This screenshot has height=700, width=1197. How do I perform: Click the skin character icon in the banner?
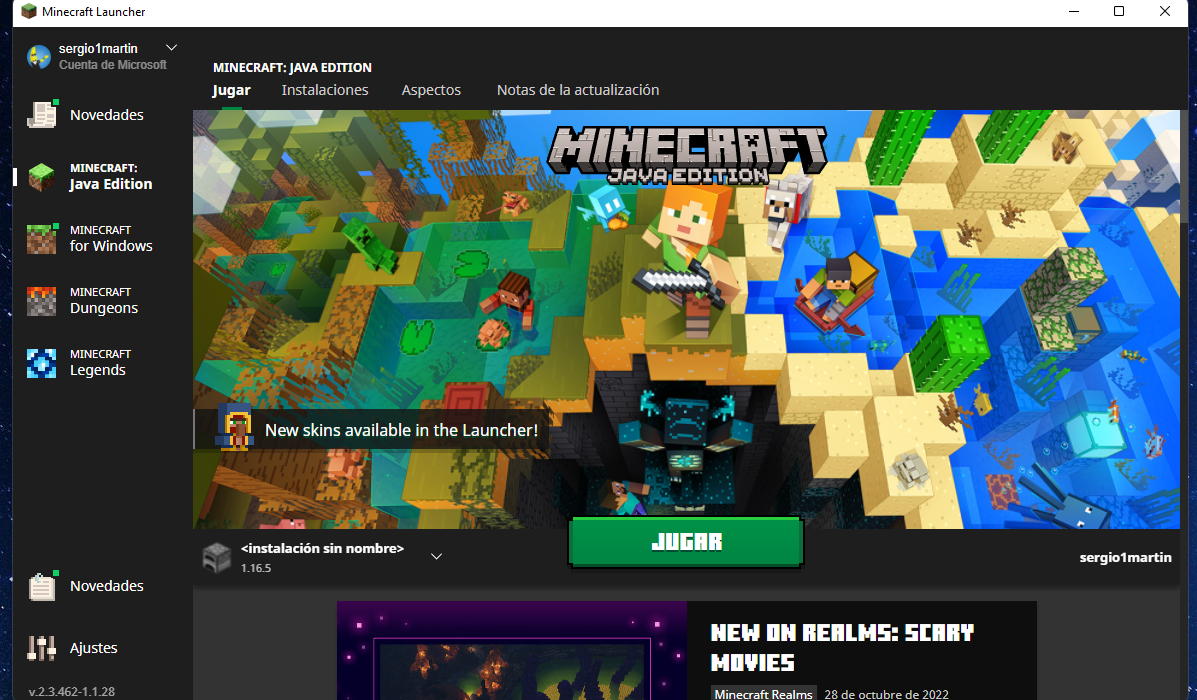coord(234,427)
